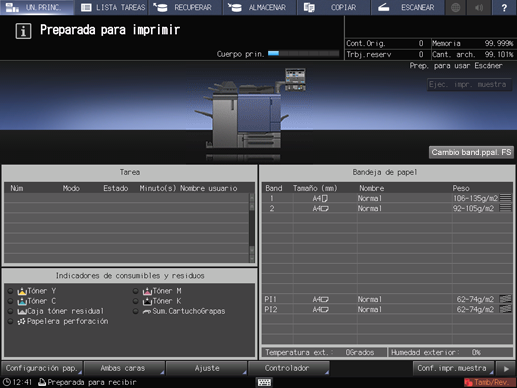Click the paper level icon for PI1
Viewport: 517px width, 388px height.
(505, 299)
